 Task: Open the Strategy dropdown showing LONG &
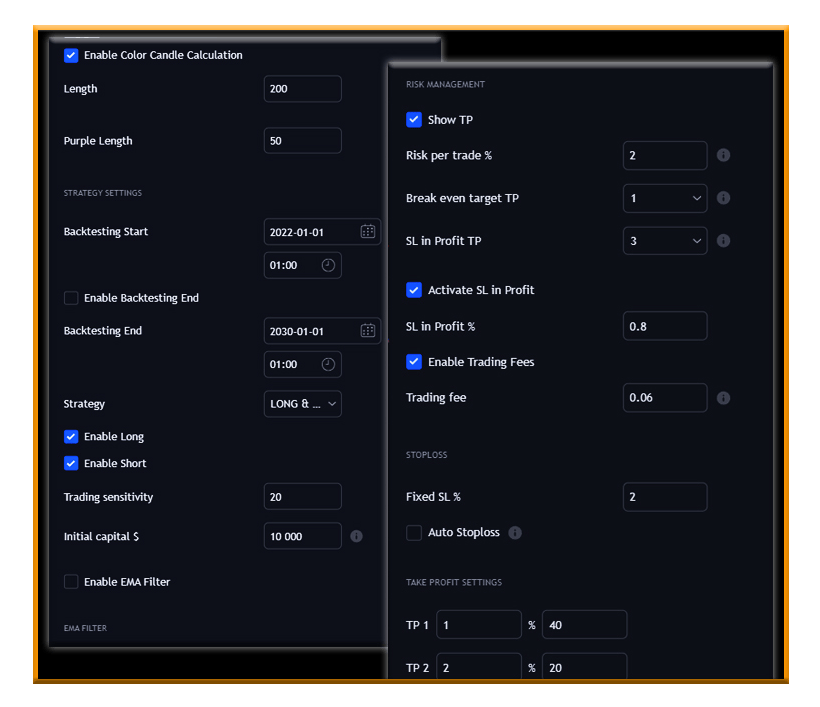click(x=303, y=404)
